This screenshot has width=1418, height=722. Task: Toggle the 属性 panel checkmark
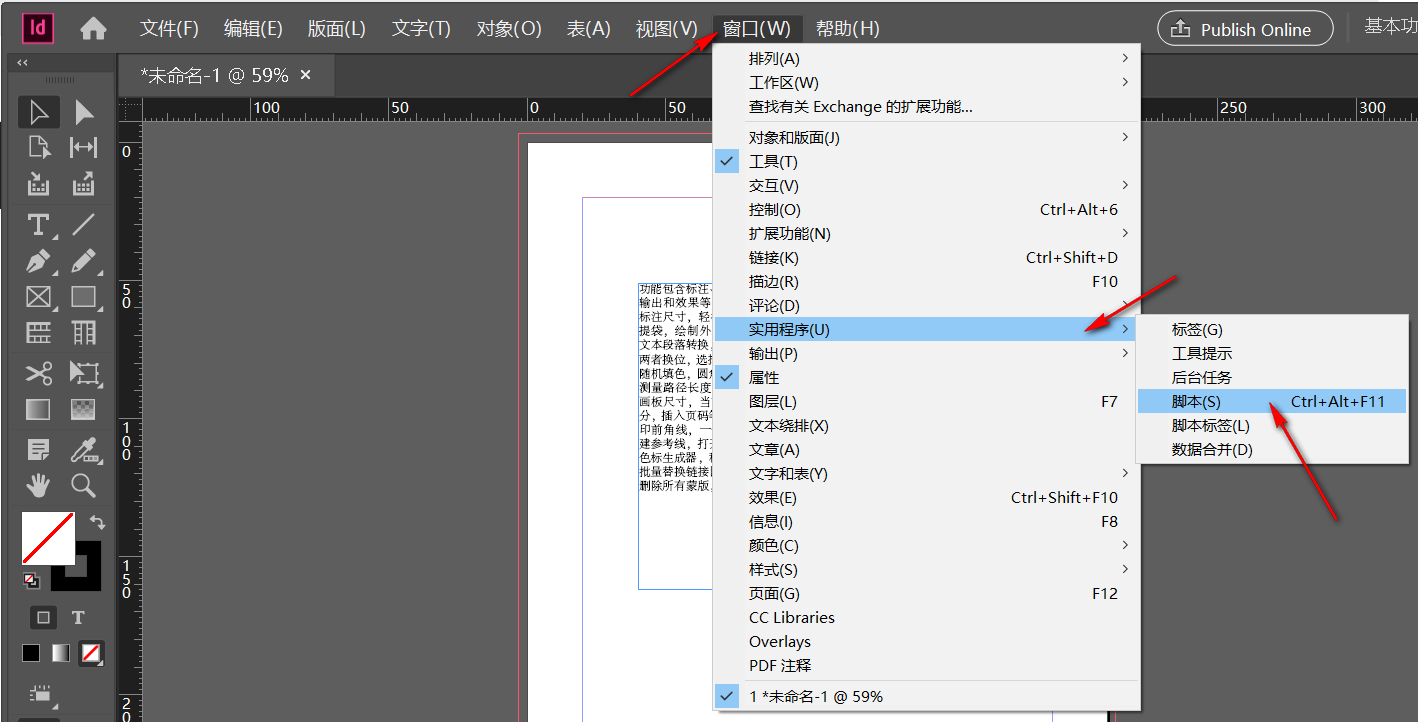(764, 377)
